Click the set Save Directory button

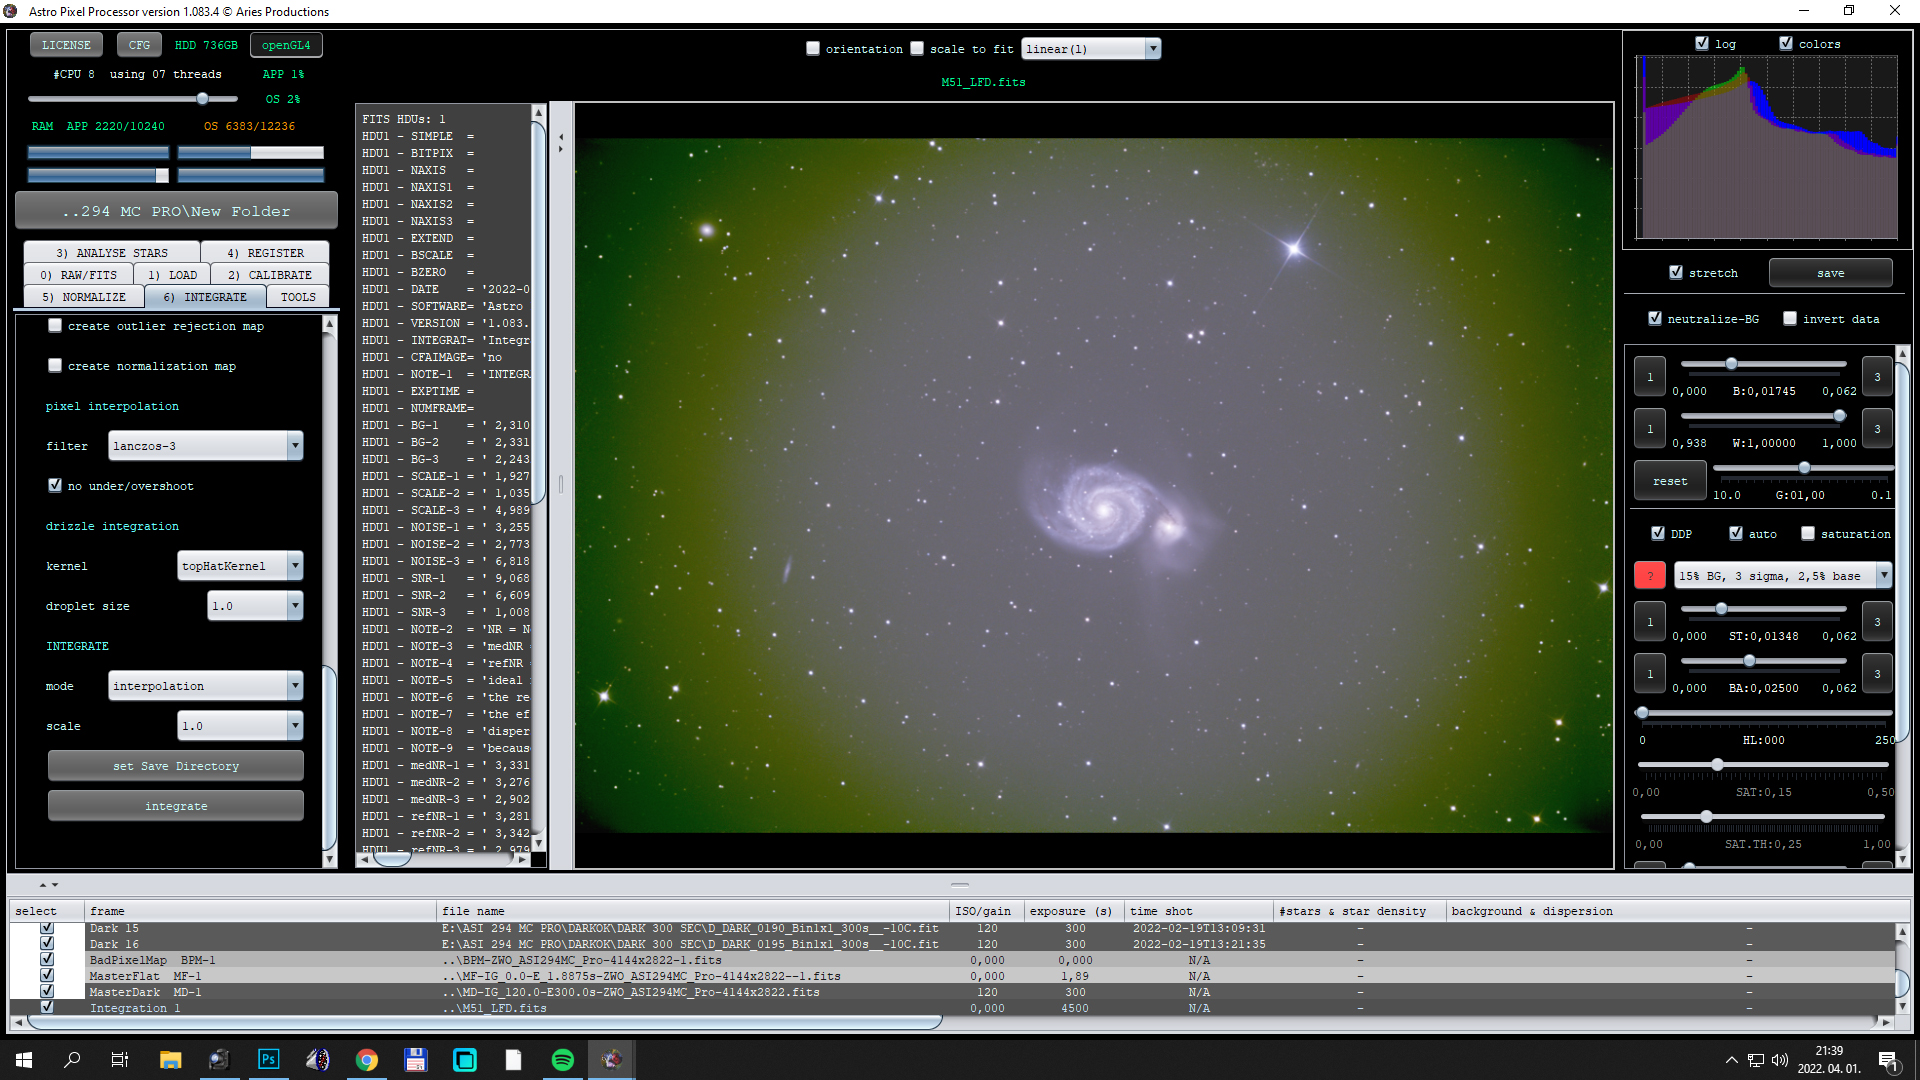(x=175, y=765)
